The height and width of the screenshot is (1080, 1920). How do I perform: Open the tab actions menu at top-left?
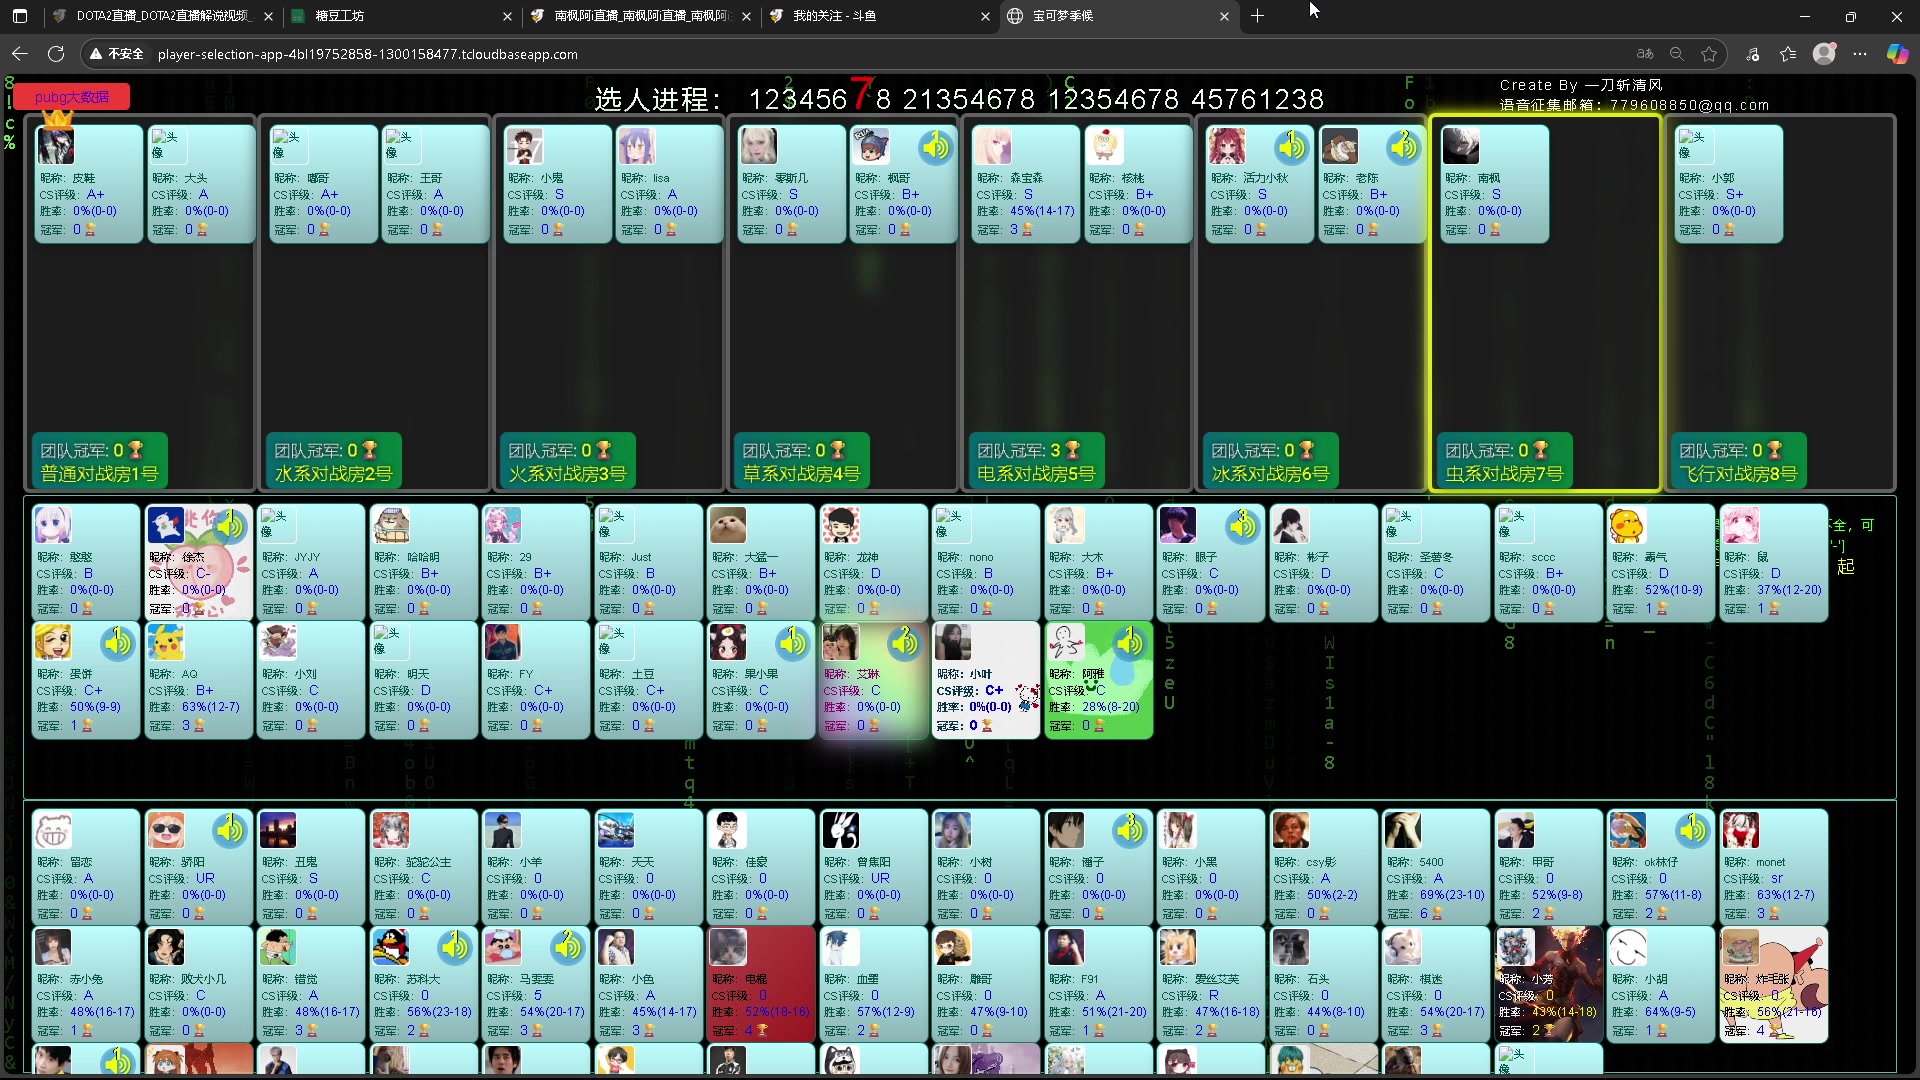click(20, 16)
